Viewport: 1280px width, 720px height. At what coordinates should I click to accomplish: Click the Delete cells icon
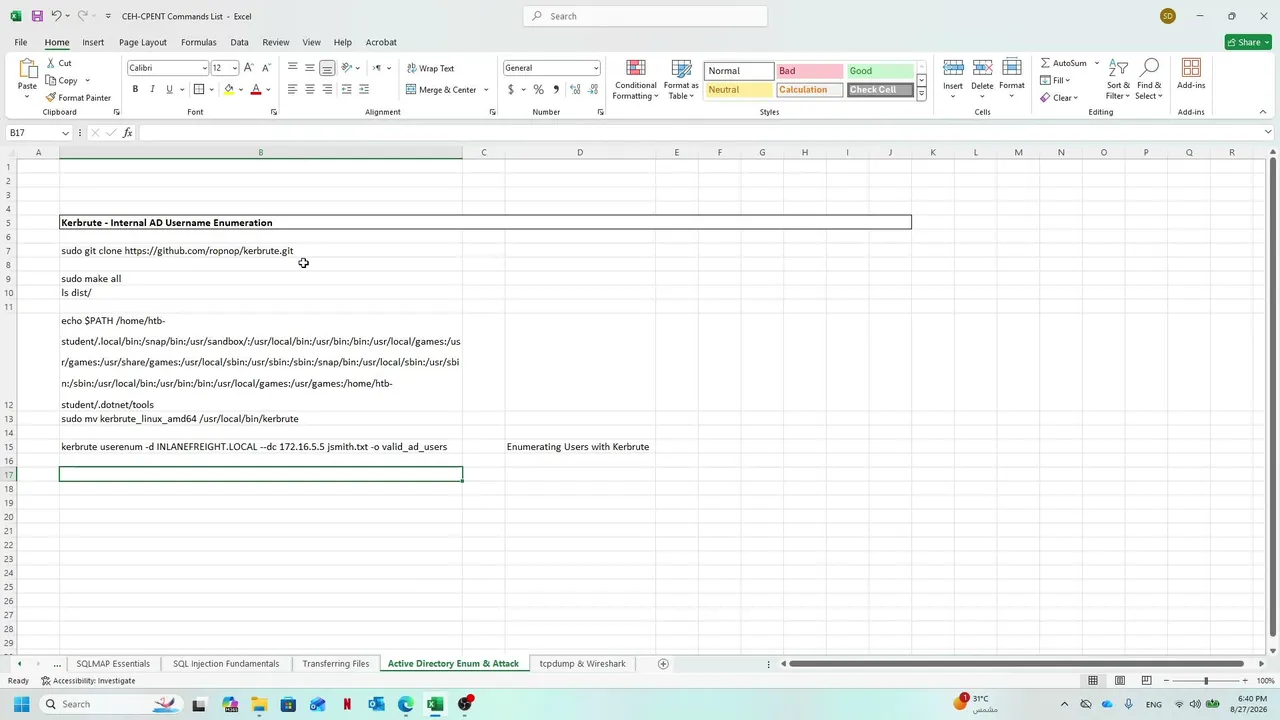point(982,68)
